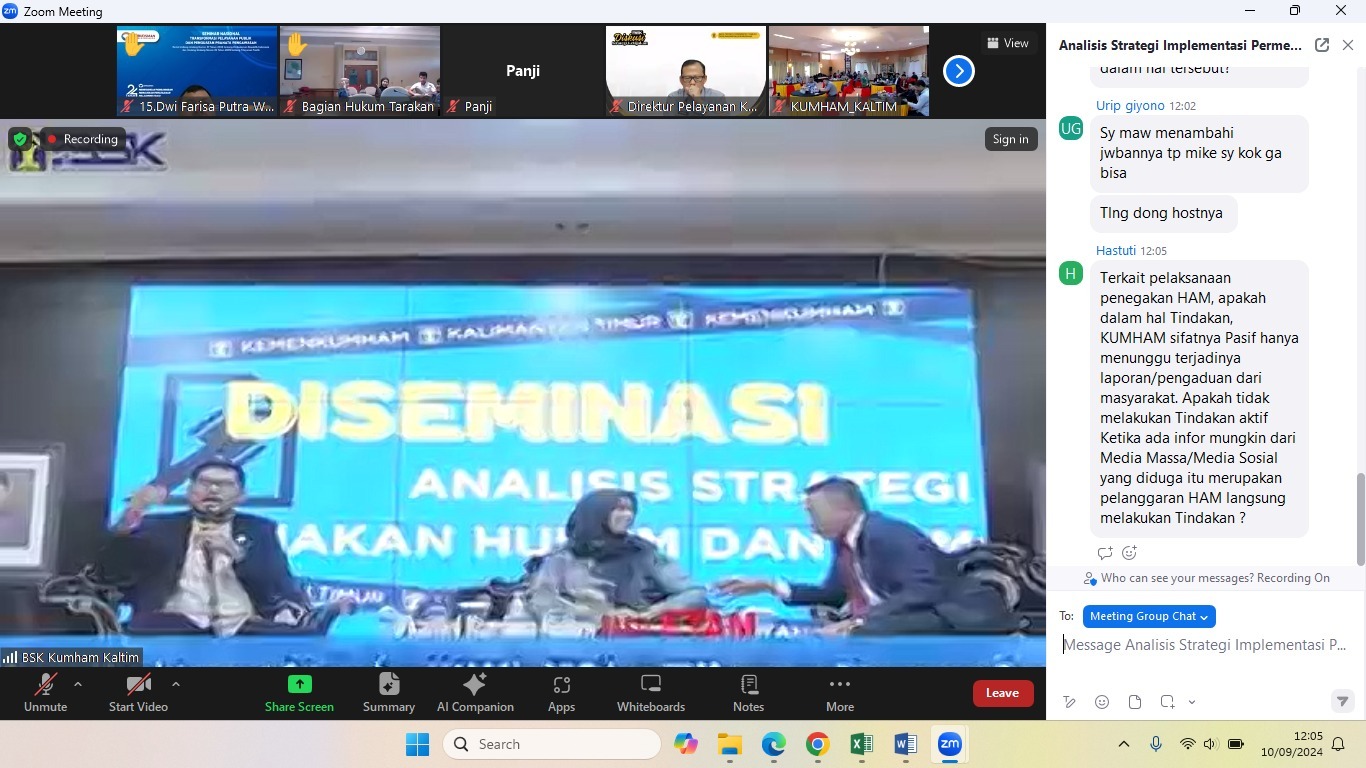Image resolution: width=1366 pixels, height=768 pixels.
Task: Click the emoji icon in chat composer
Action: (1102, 702)
